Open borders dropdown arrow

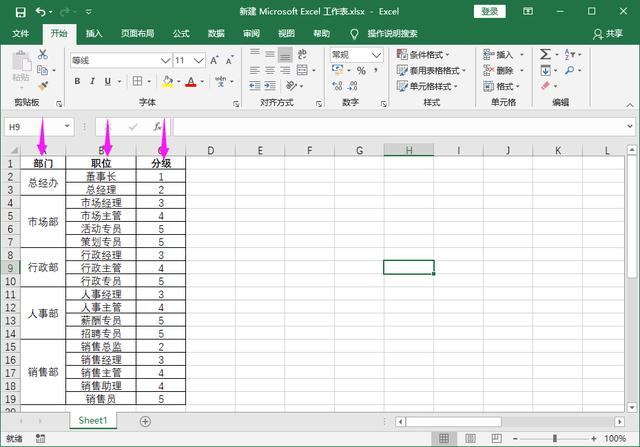149,82
